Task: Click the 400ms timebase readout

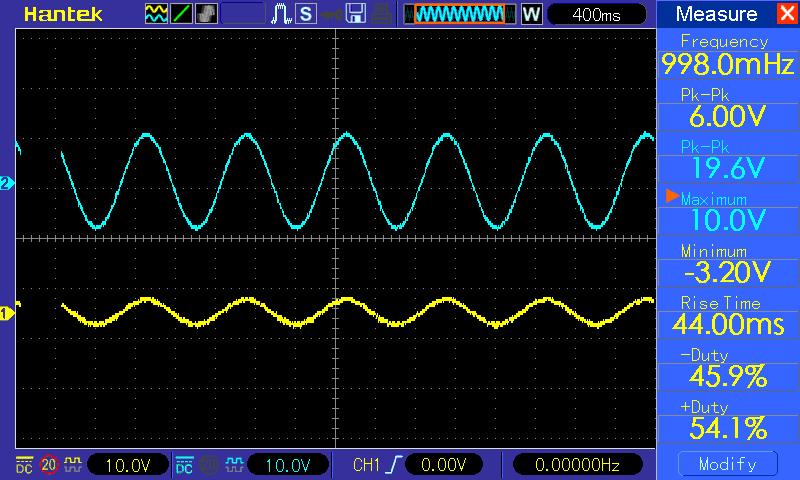Action: [x=596, y=14]
